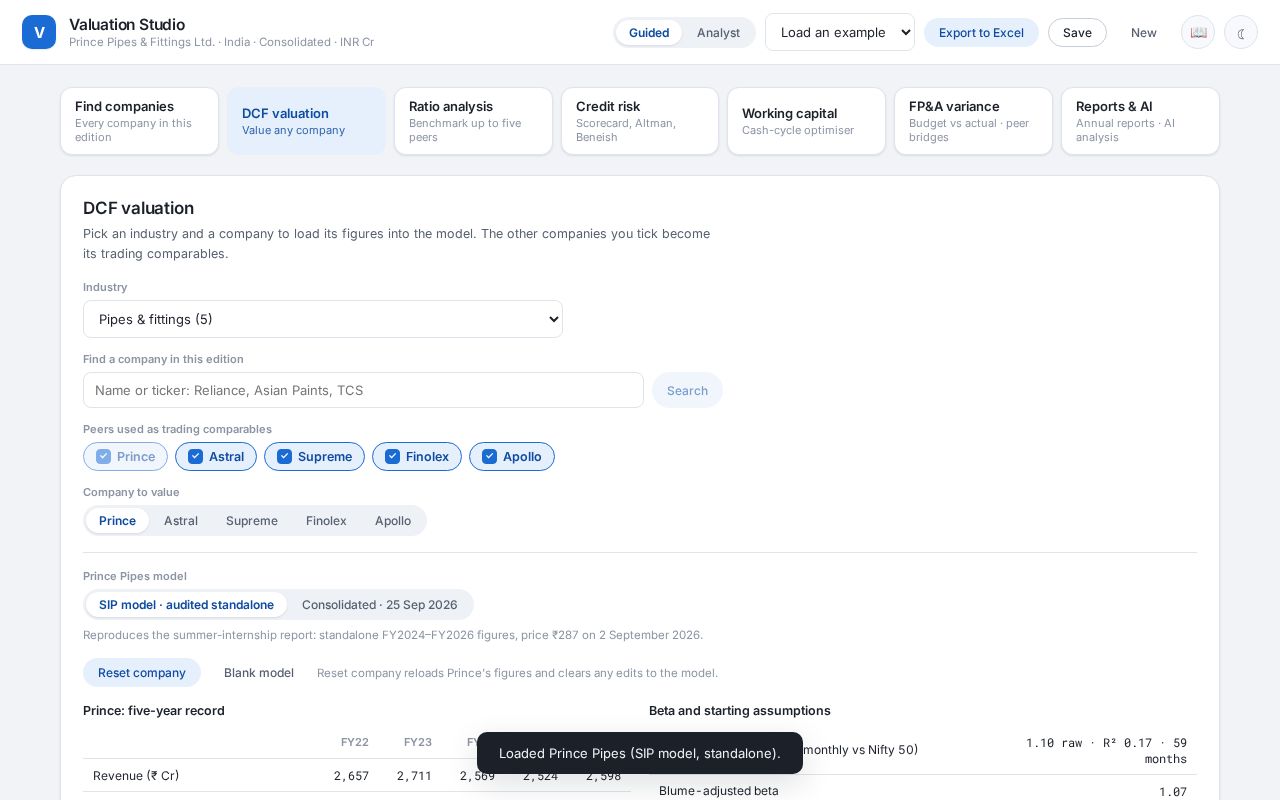This screenshot has height=800, width=1280.
Task: Dismiss the Loaded Prince Pipes toast
Action: coord(640,753)
